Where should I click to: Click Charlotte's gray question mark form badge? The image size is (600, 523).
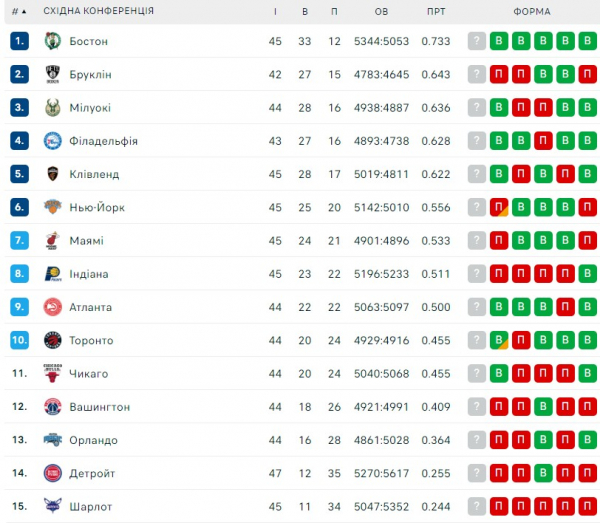pyautogui.click(x=477, y=506)
